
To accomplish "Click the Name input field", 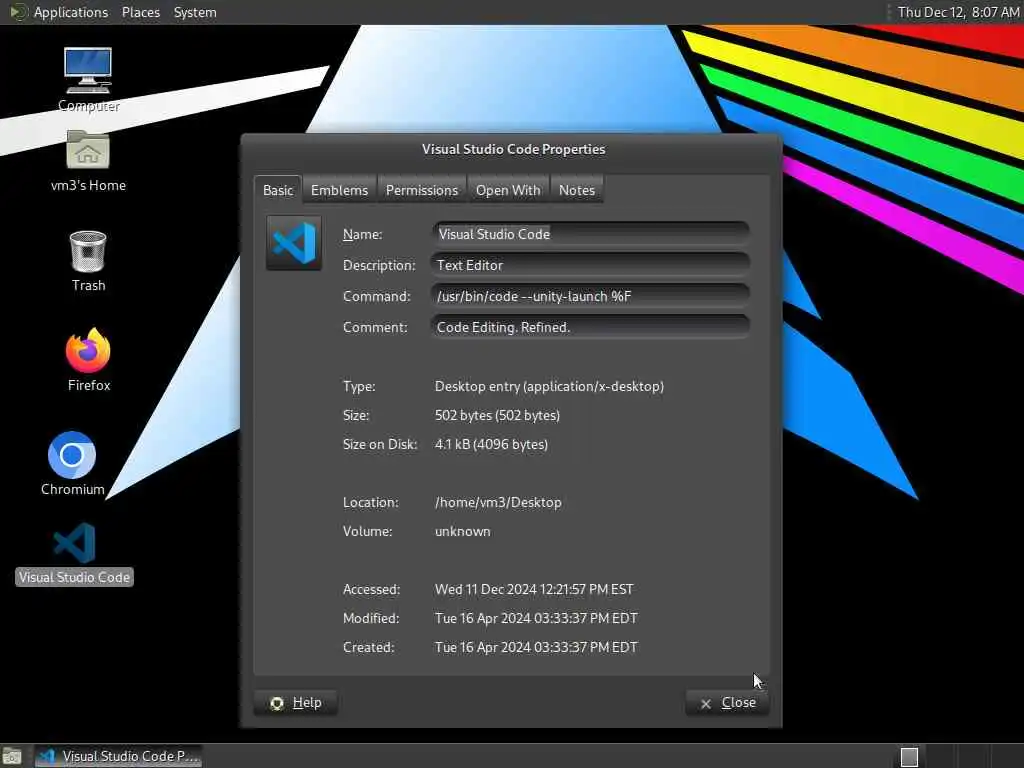I will (590, 234).
